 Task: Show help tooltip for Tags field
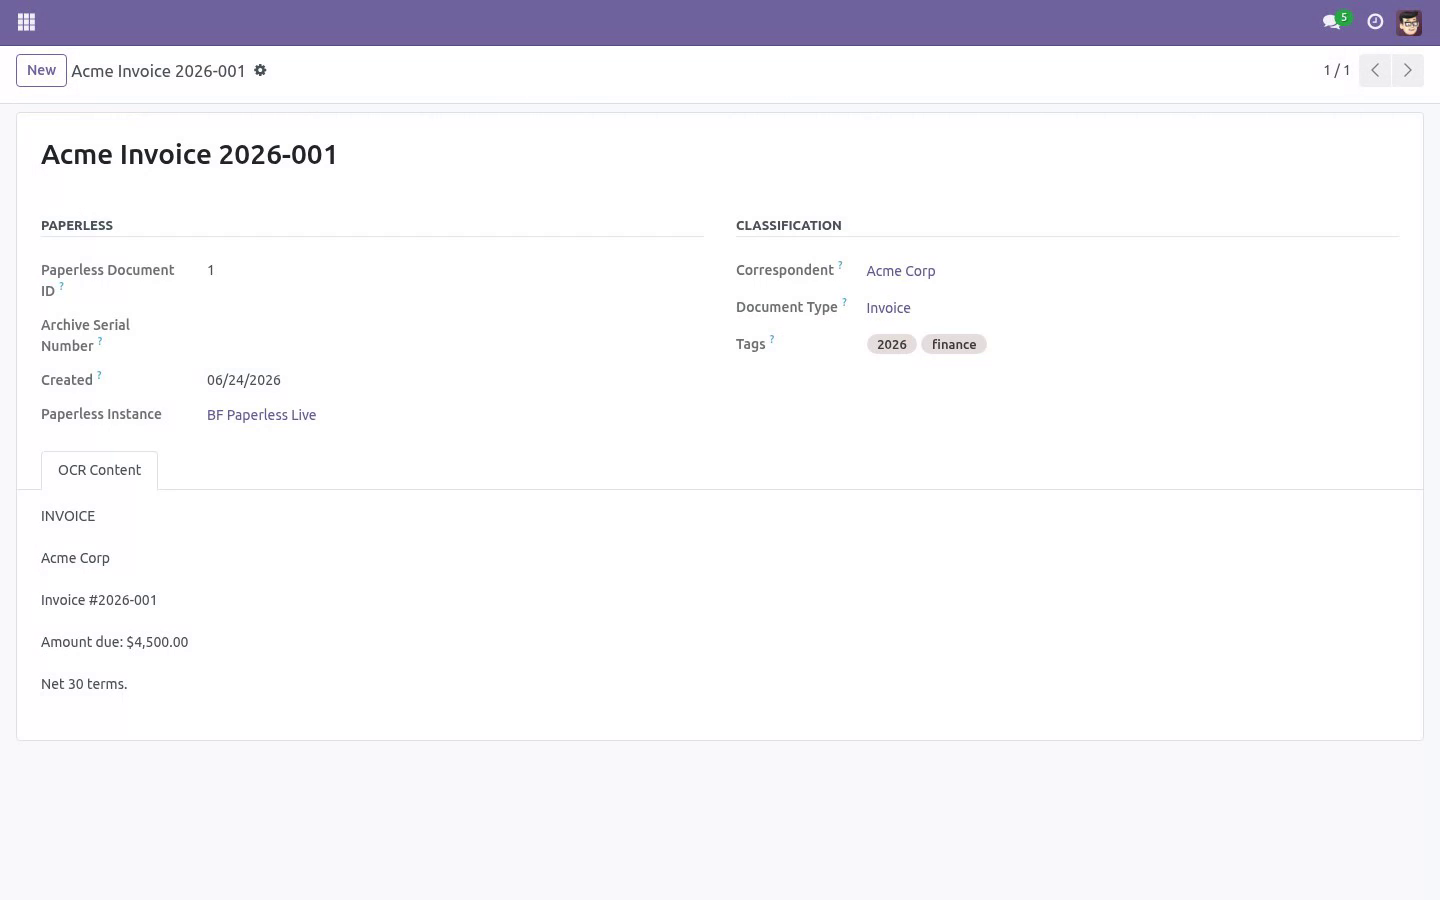pyautogui.click(x=772, y=339)
